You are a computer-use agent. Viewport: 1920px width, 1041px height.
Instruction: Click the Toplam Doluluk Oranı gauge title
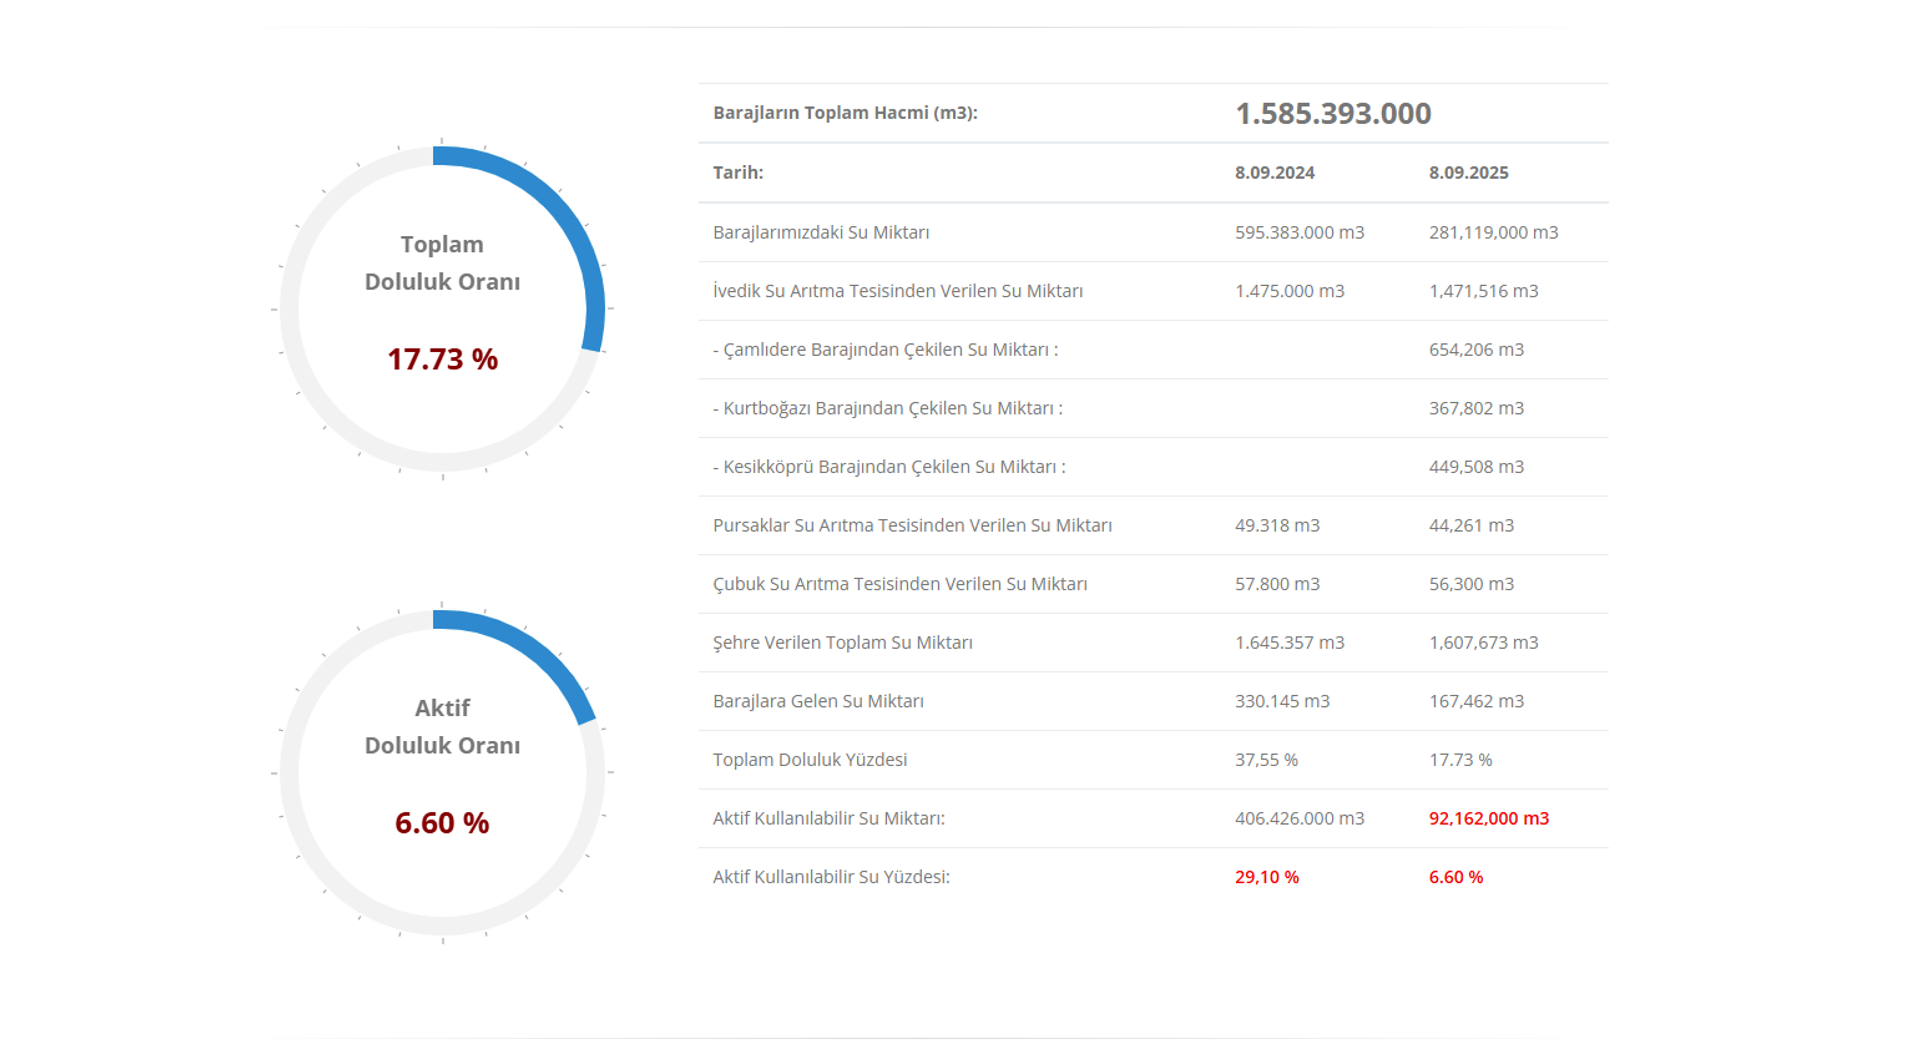pos(442,263)
